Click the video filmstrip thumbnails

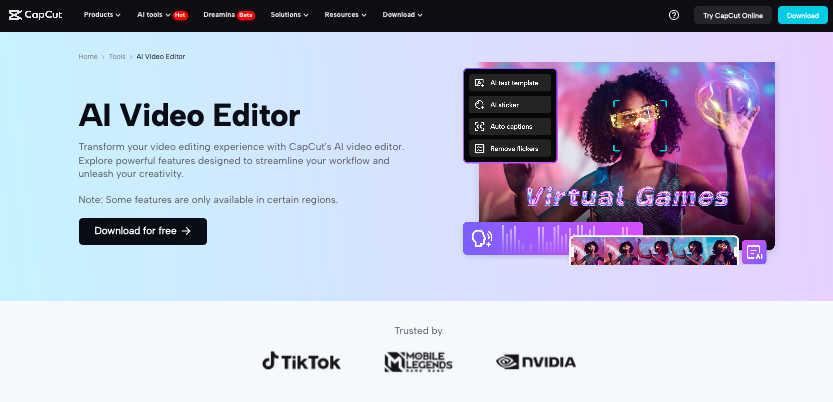654,251
